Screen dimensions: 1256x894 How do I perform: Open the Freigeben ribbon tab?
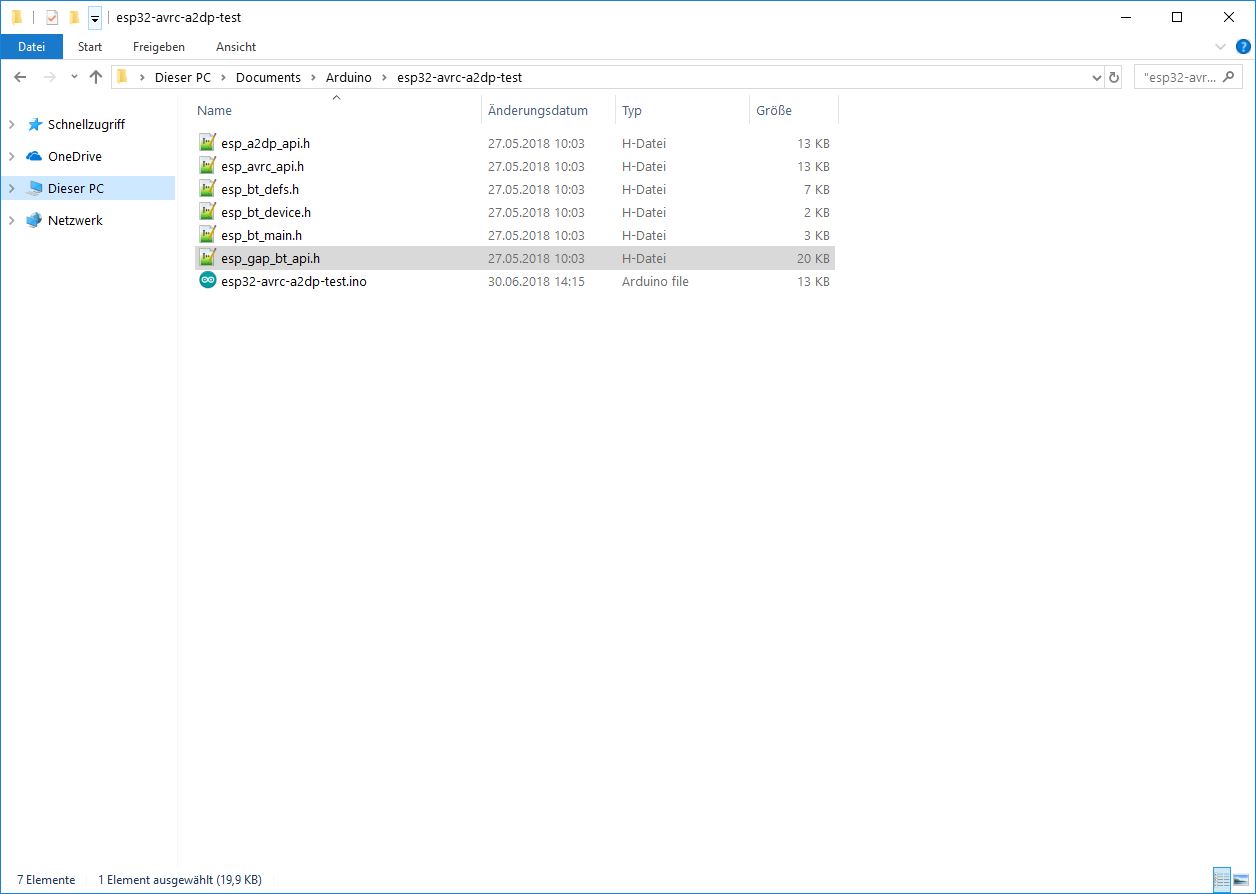[x=159, y=47]
